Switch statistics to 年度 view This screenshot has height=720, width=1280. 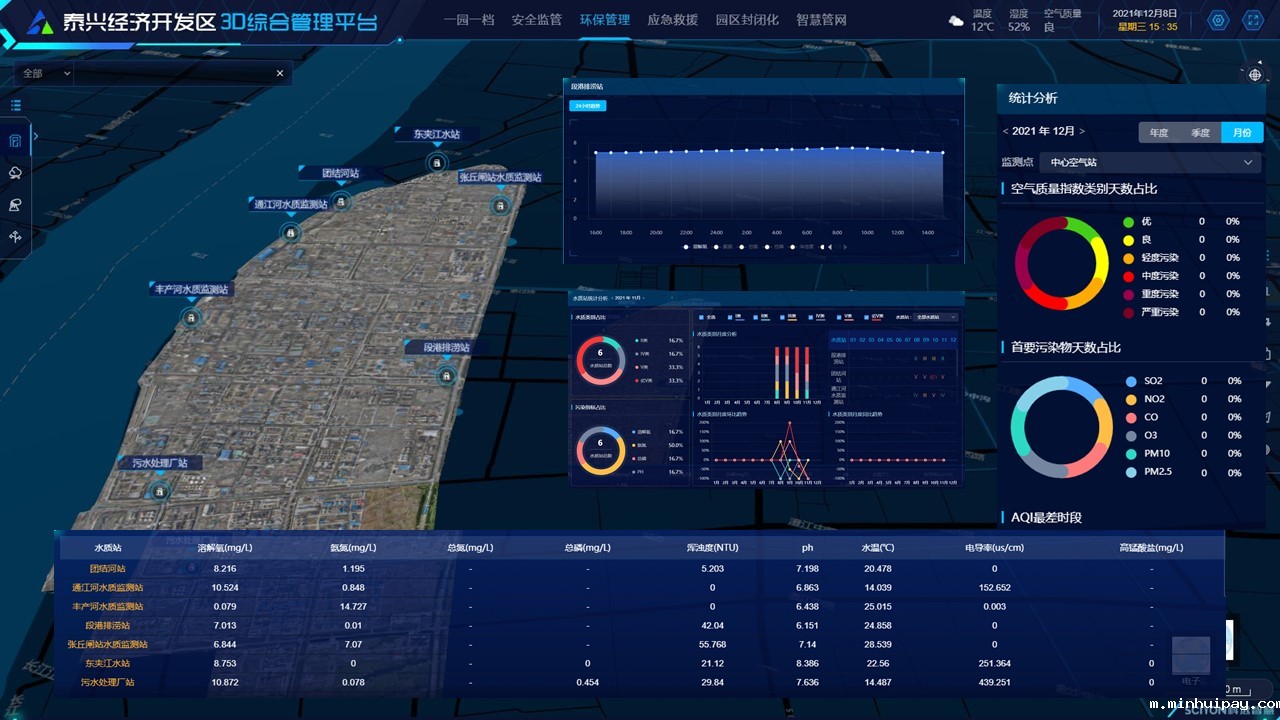click(1158, 133)
